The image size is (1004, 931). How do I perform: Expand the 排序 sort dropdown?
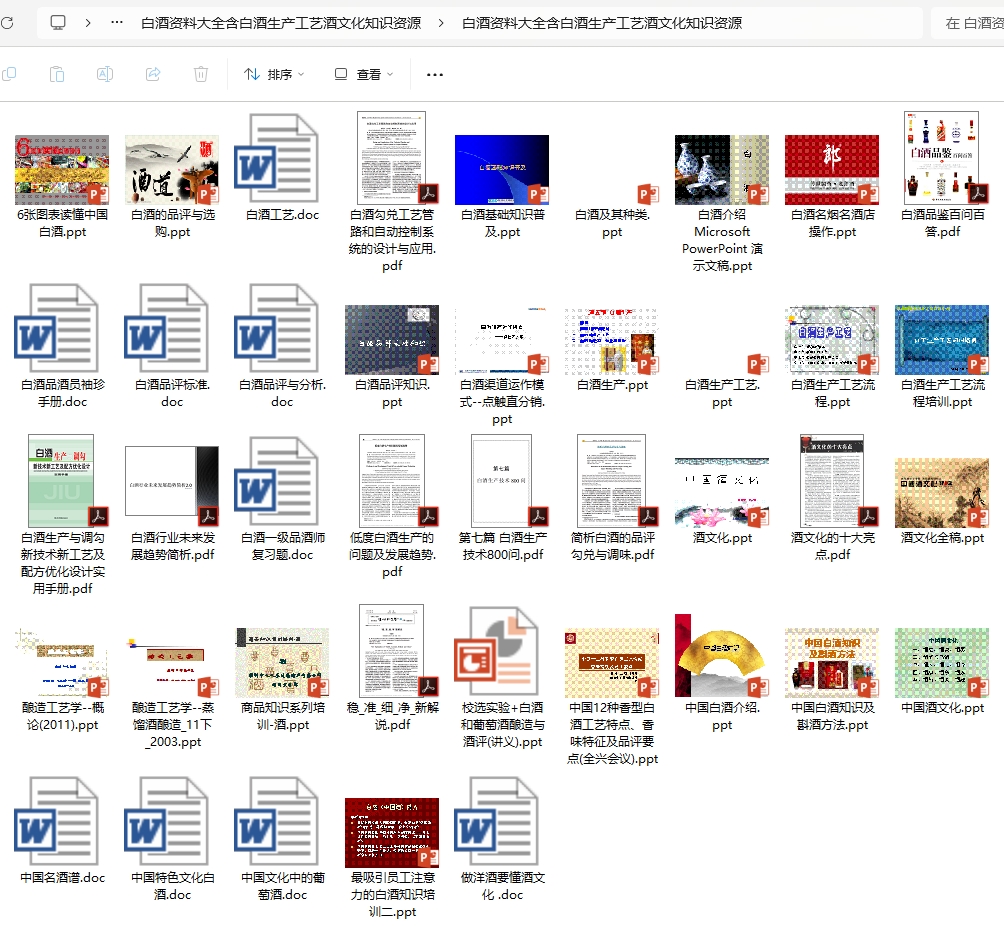[274, 74]
